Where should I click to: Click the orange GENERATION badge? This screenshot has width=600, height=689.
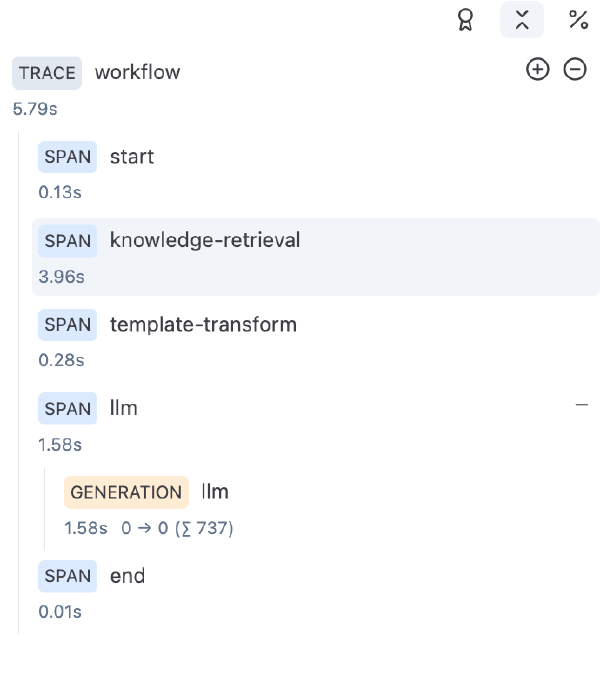pos(126,492)
